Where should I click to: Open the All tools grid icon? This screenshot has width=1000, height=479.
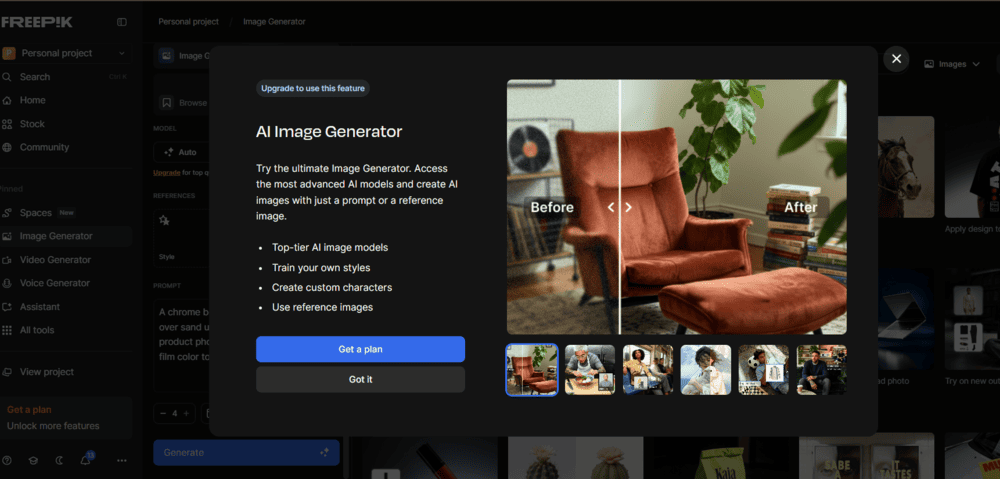(8, 330)
